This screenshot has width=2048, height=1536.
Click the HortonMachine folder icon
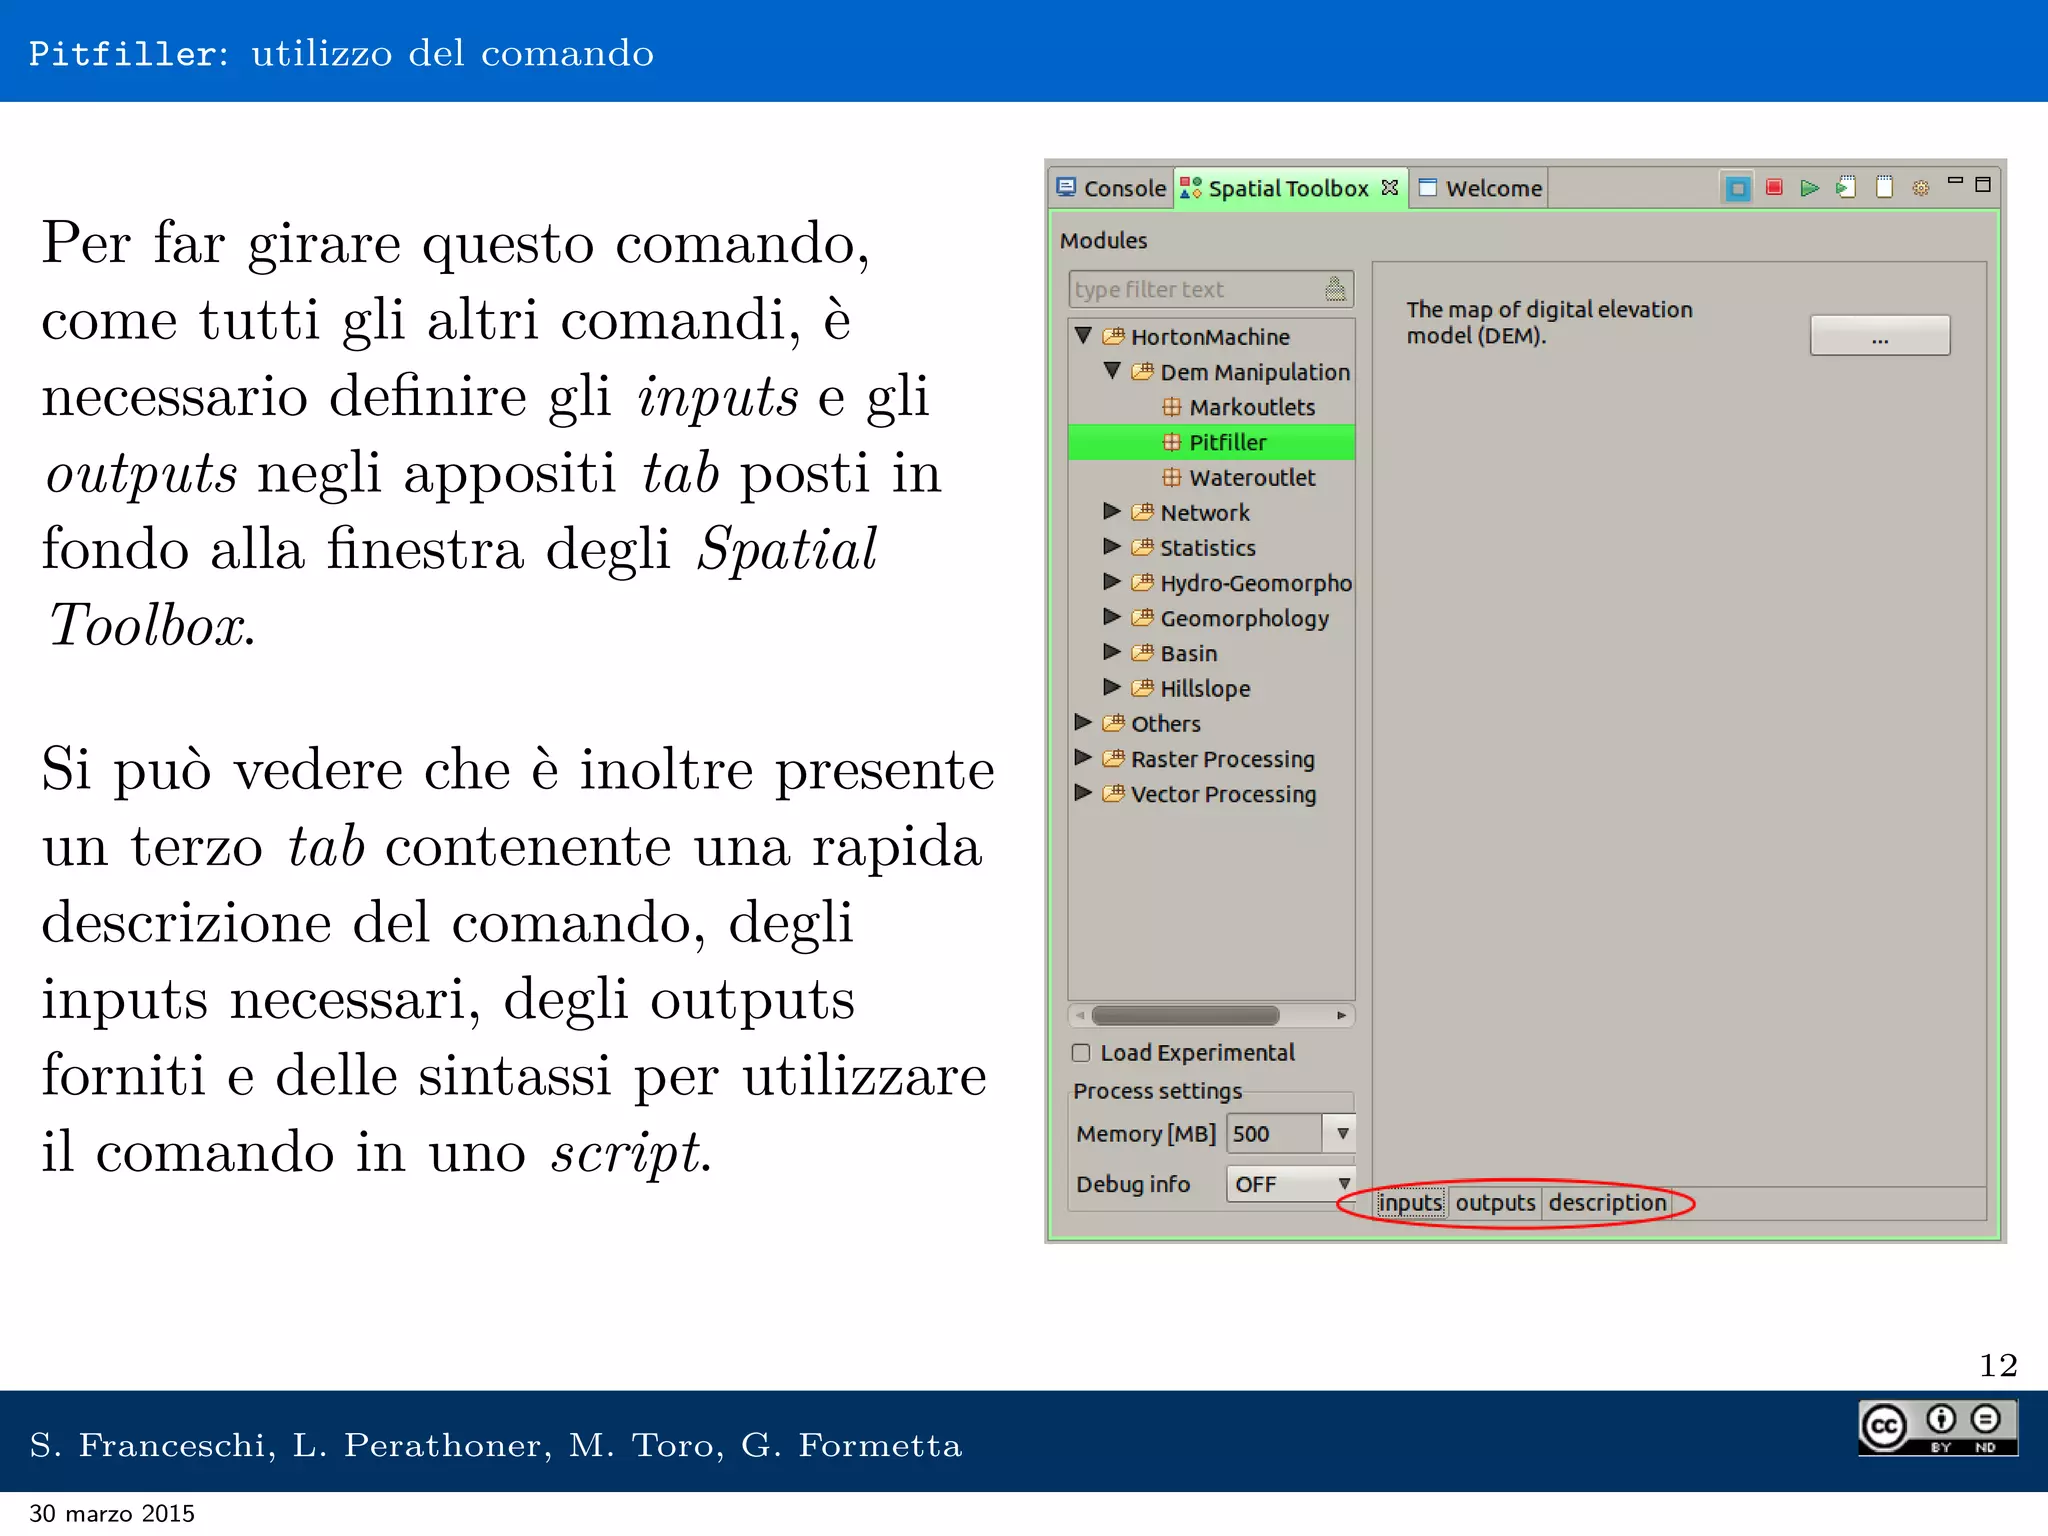pos(1114,336)
